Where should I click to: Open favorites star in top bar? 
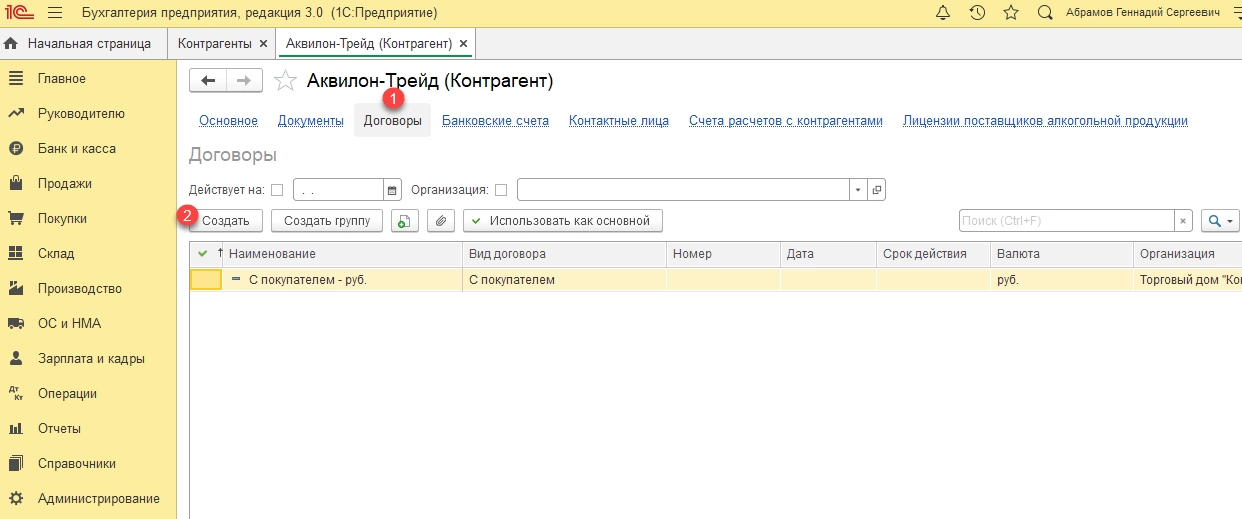point(1011,13)
